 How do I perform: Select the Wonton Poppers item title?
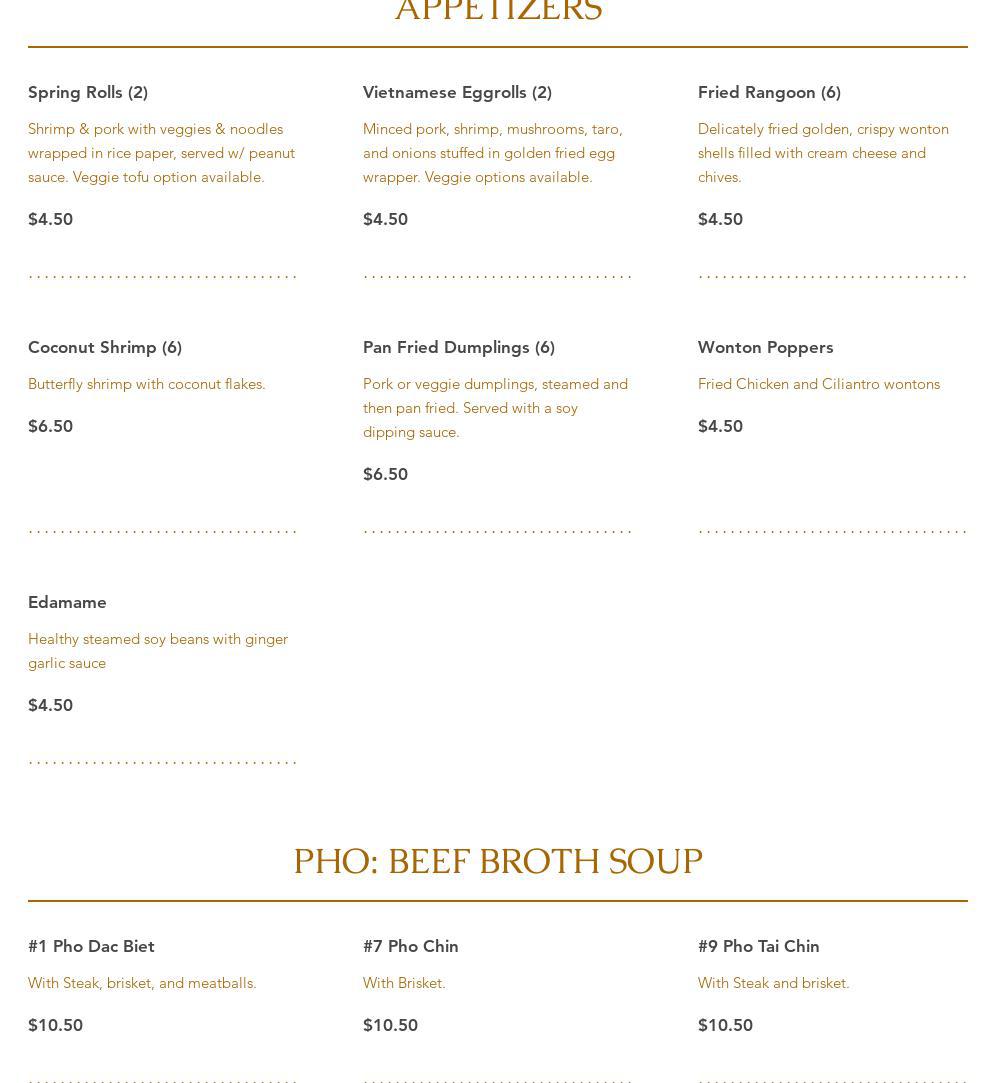[765, 347]
